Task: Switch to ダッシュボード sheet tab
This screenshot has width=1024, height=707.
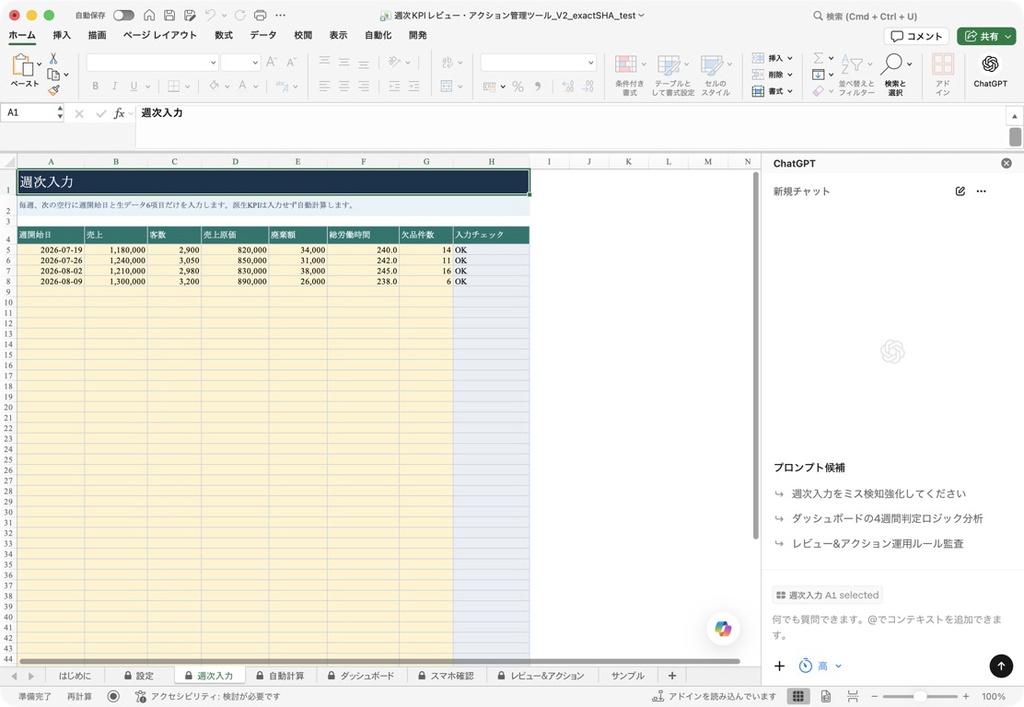Action: pyautogui.click(x=361, y=676)
